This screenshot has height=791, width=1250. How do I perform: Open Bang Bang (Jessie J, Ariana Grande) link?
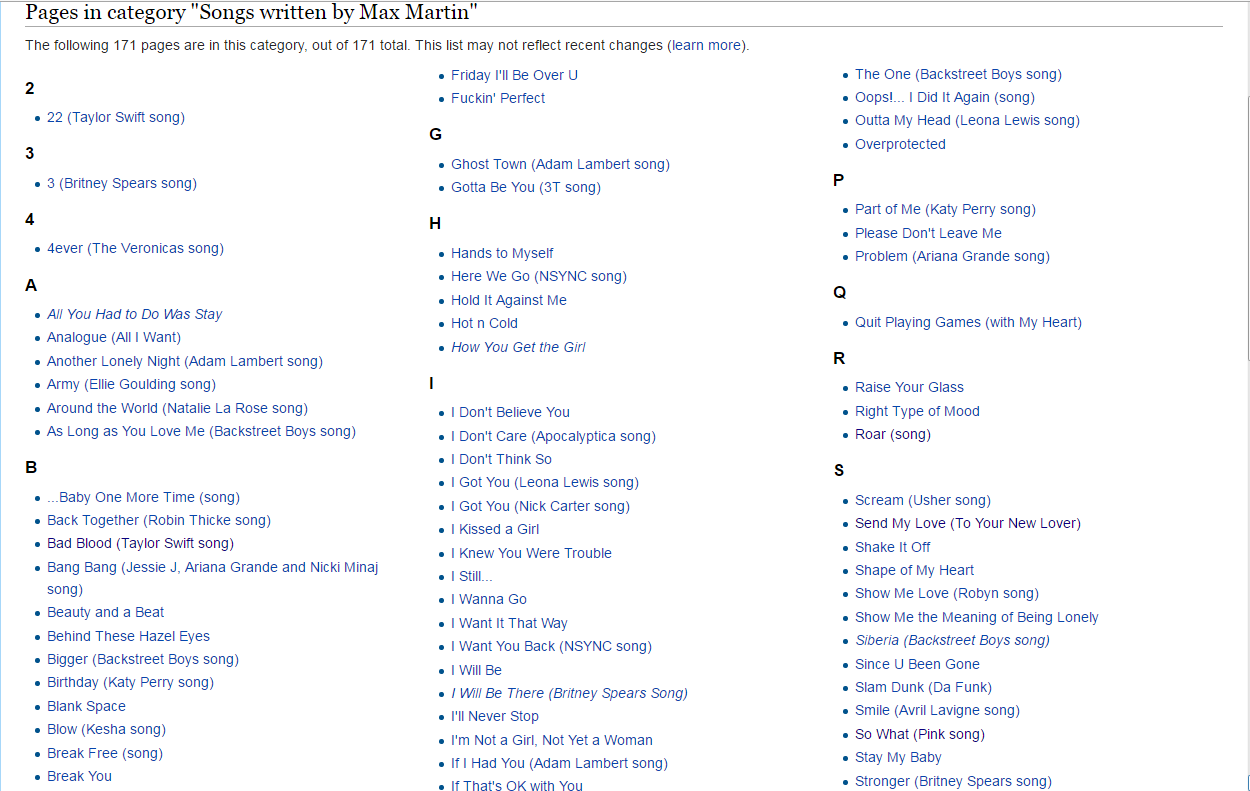click(213, 578)
